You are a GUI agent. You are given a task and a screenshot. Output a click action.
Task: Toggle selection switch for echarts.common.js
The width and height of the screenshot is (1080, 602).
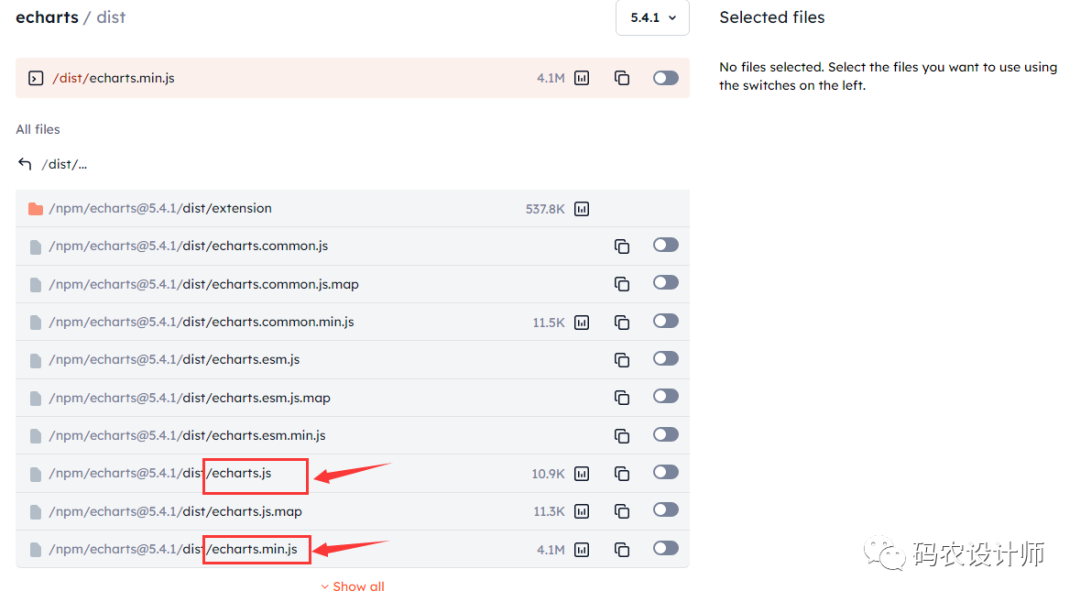[x=665, y=245]
